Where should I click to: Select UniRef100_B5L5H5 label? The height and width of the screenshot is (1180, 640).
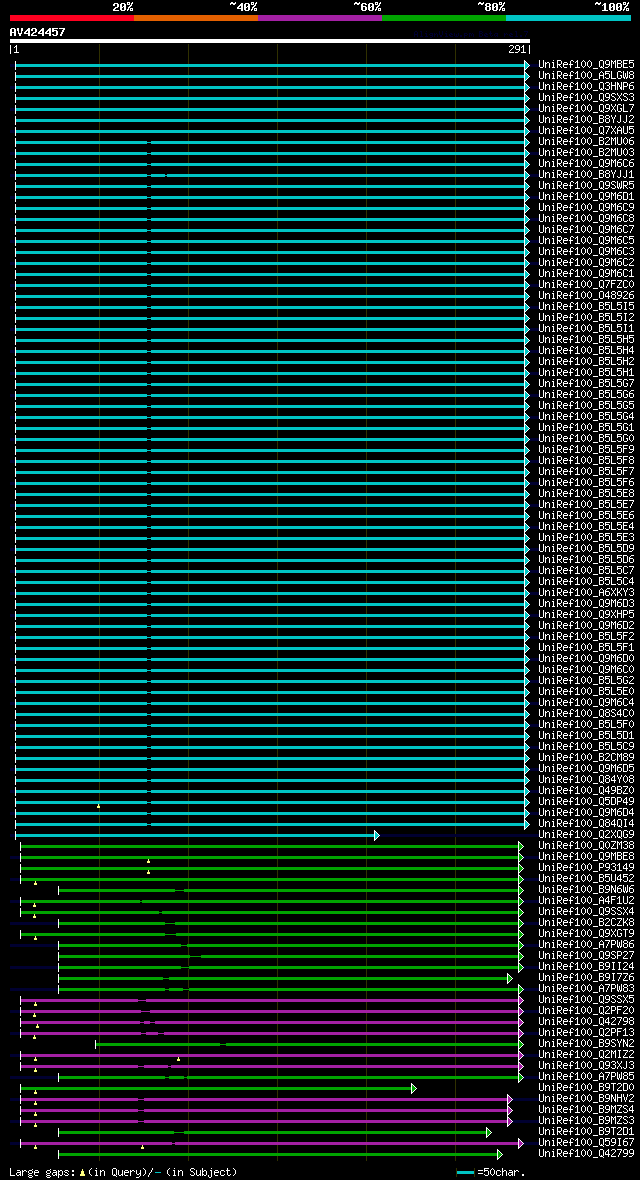click(587, 339)
